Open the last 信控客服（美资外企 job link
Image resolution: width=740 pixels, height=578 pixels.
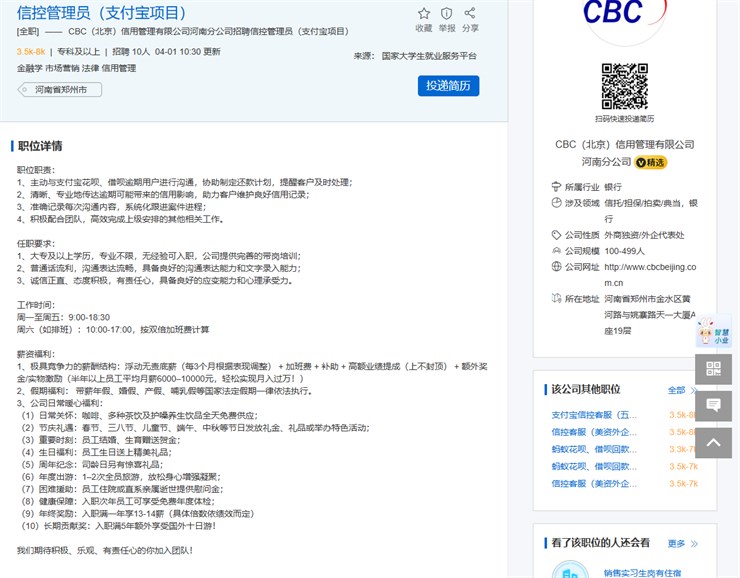coord(594,483)
